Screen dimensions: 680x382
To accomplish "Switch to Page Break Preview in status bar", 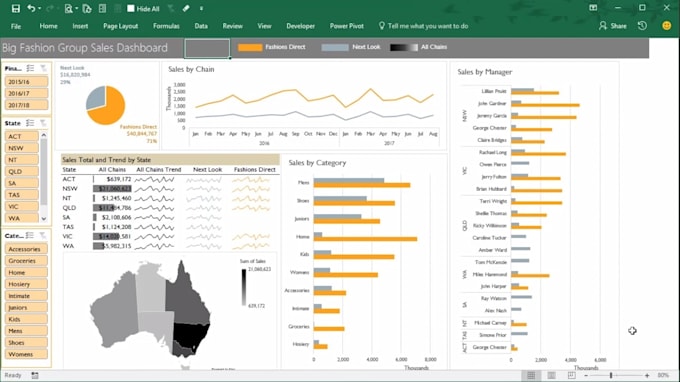I will pos(572,375).
